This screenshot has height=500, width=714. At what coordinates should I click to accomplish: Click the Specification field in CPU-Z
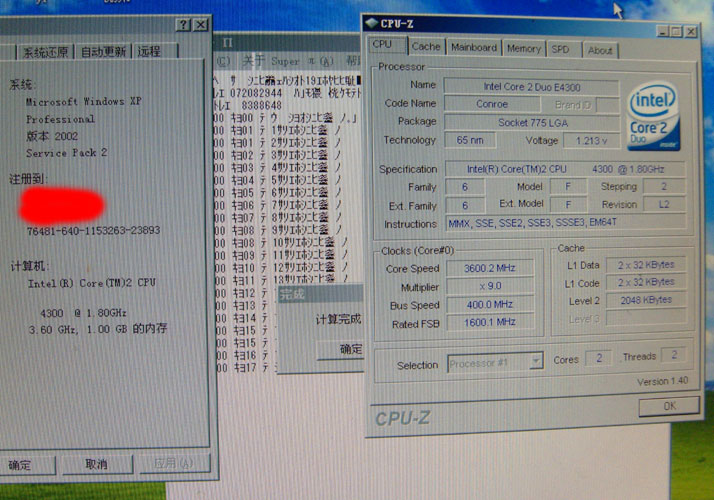[x=565, y=169]
